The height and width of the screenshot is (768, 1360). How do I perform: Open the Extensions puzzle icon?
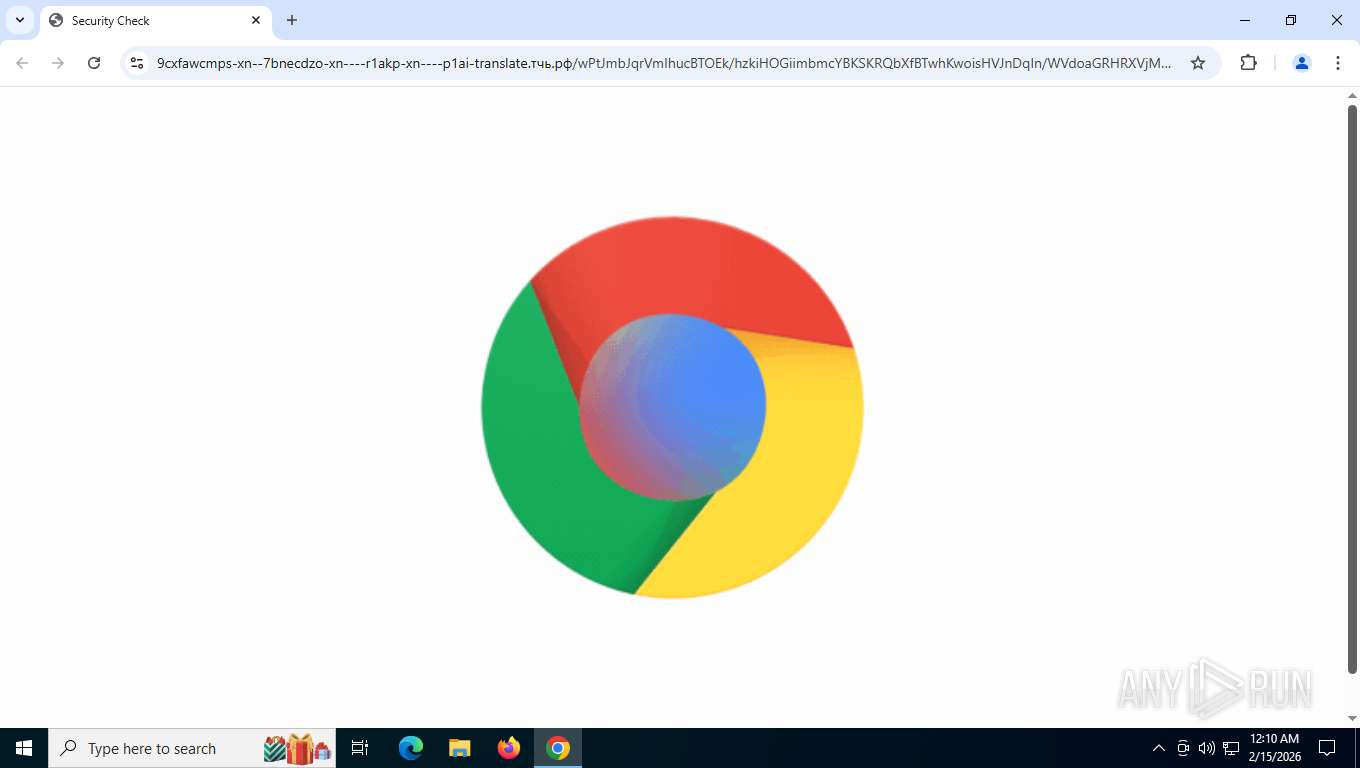coord(1248,63)
